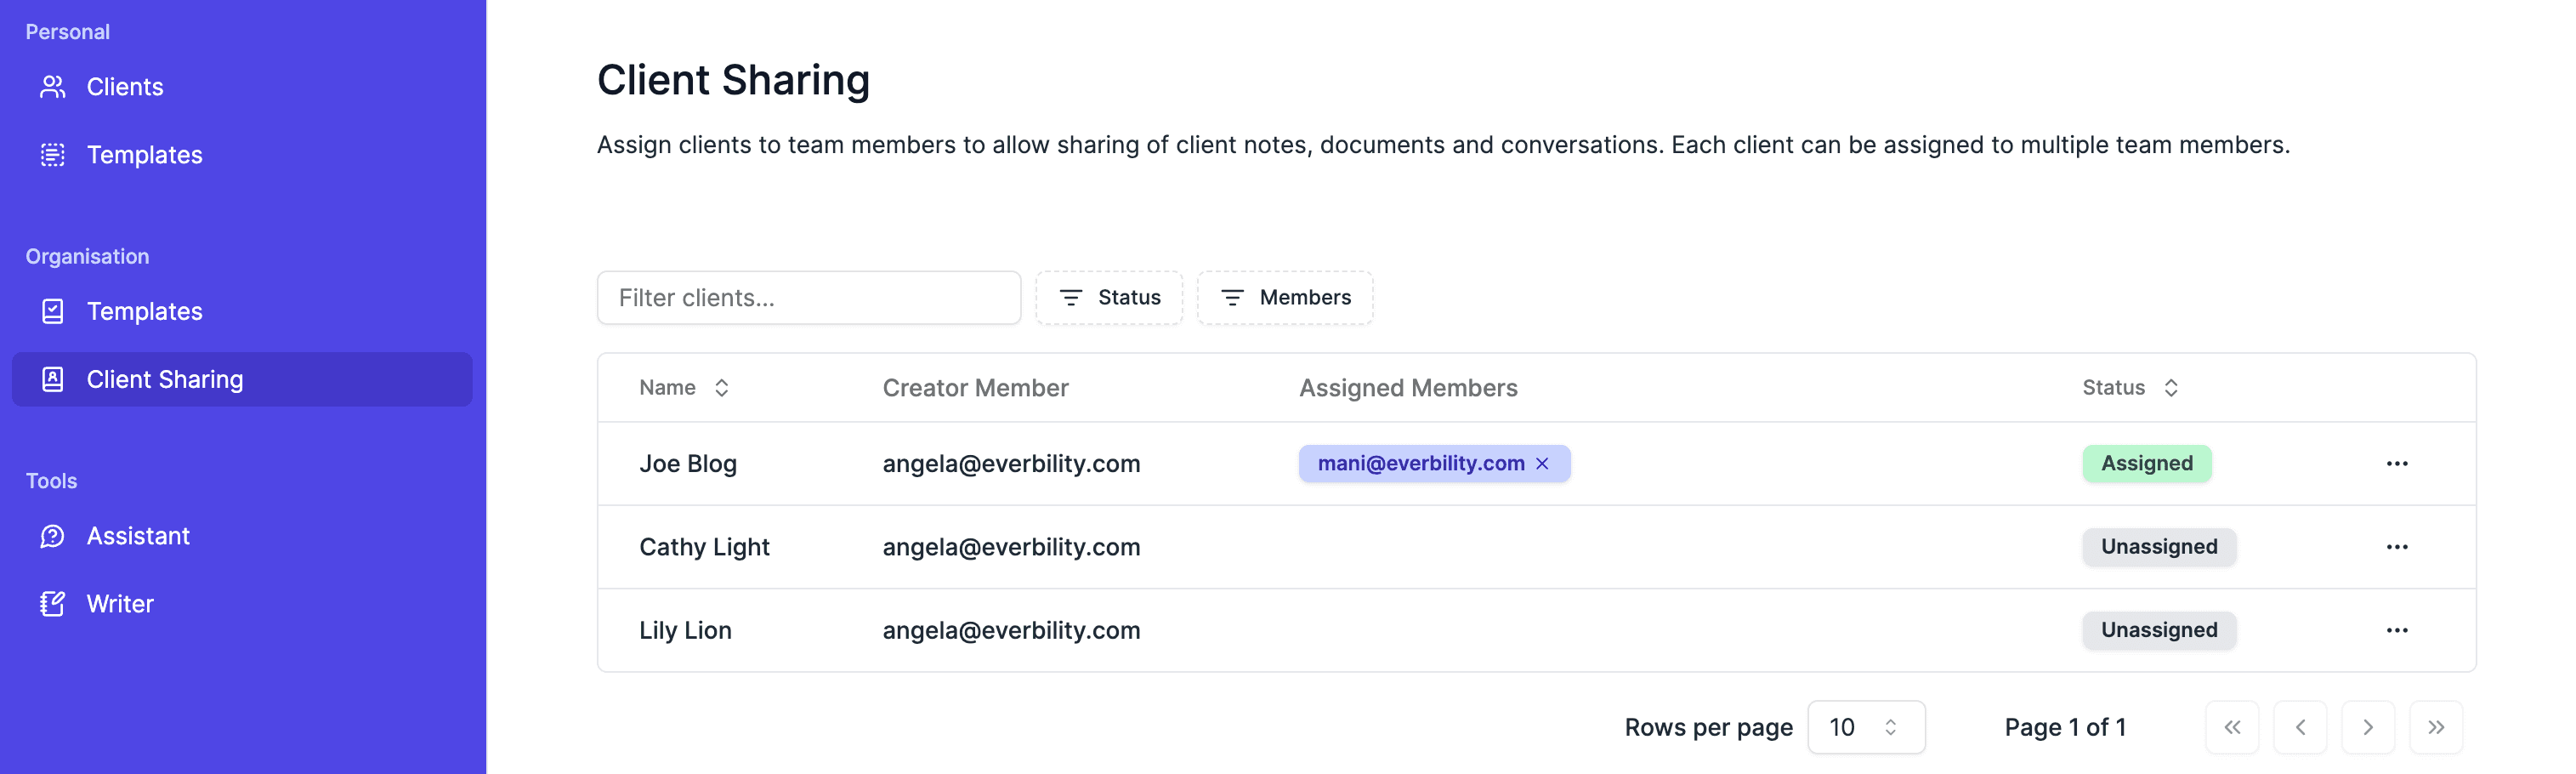Open the Members filter dropdown

[x=1285, y=298]
